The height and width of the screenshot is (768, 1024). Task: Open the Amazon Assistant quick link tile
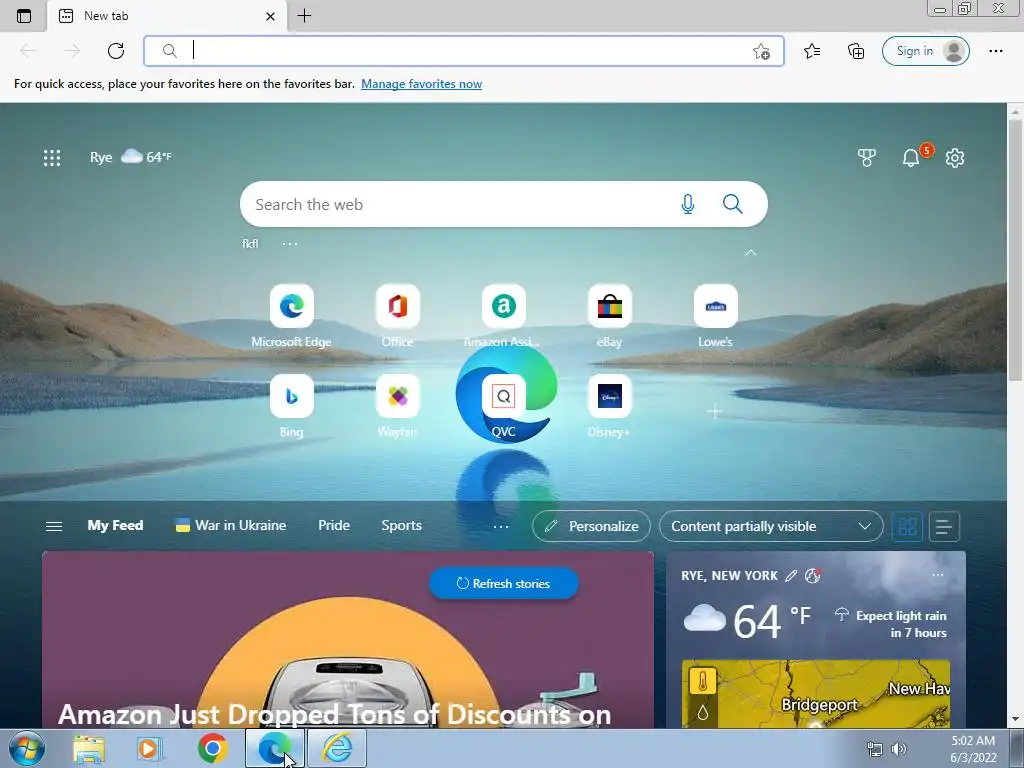(504, 315)
